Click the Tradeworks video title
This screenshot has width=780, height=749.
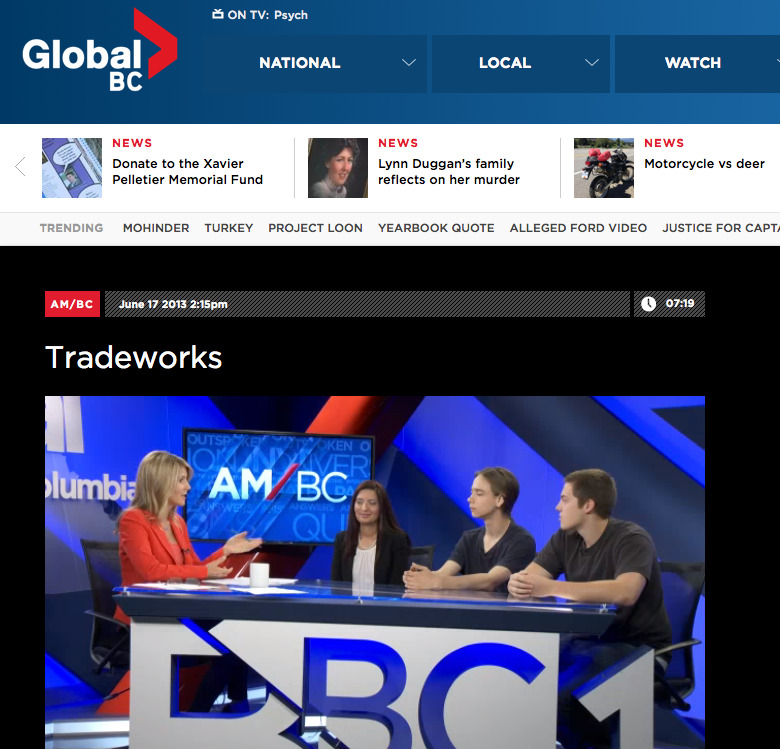point(133,357)
